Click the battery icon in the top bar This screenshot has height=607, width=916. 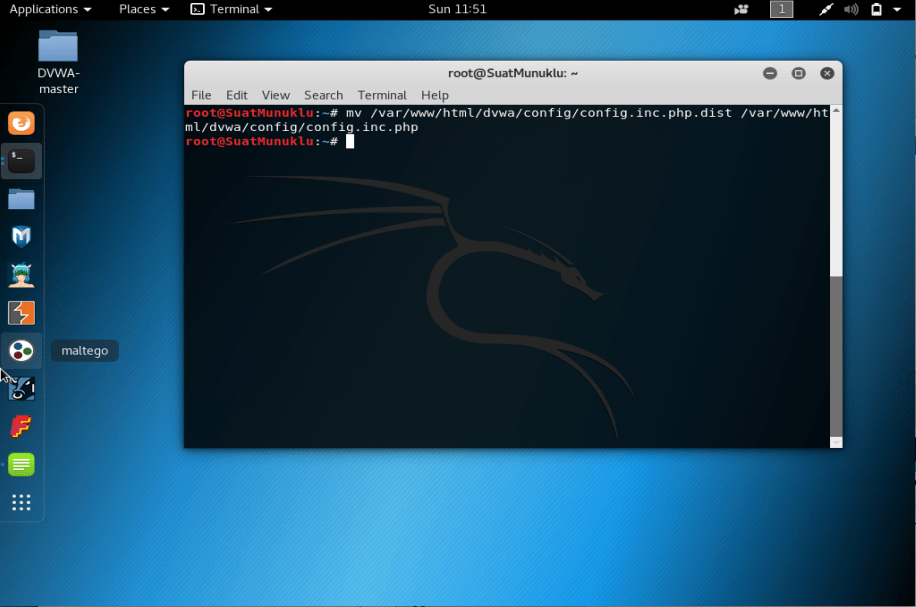pos(876,9)
